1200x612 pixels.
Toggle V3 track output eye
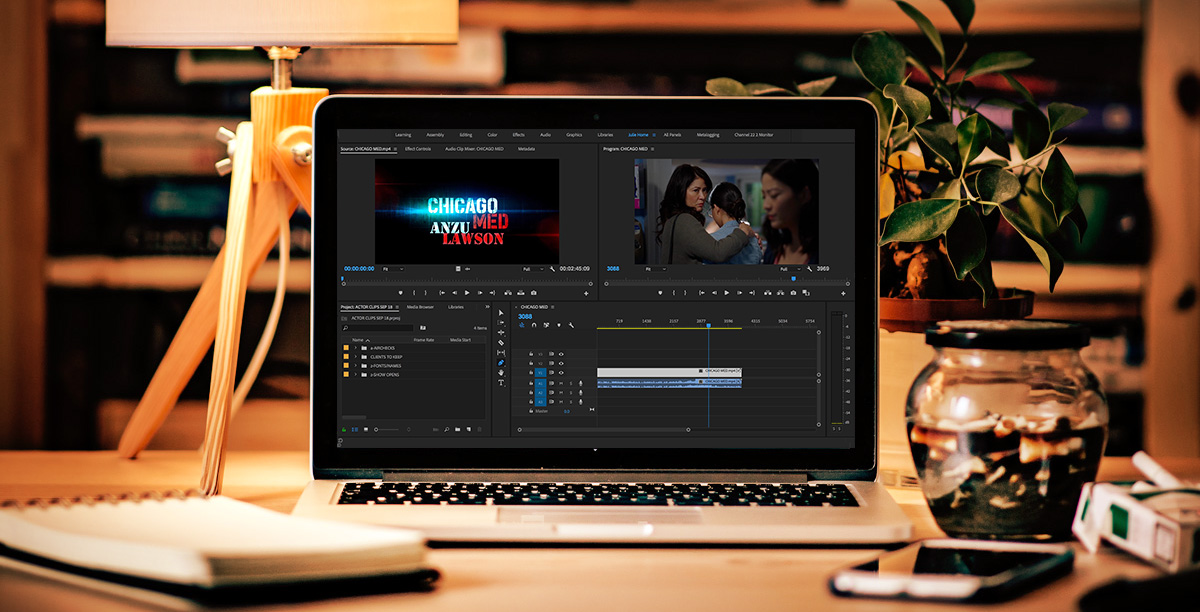(561, 354)
